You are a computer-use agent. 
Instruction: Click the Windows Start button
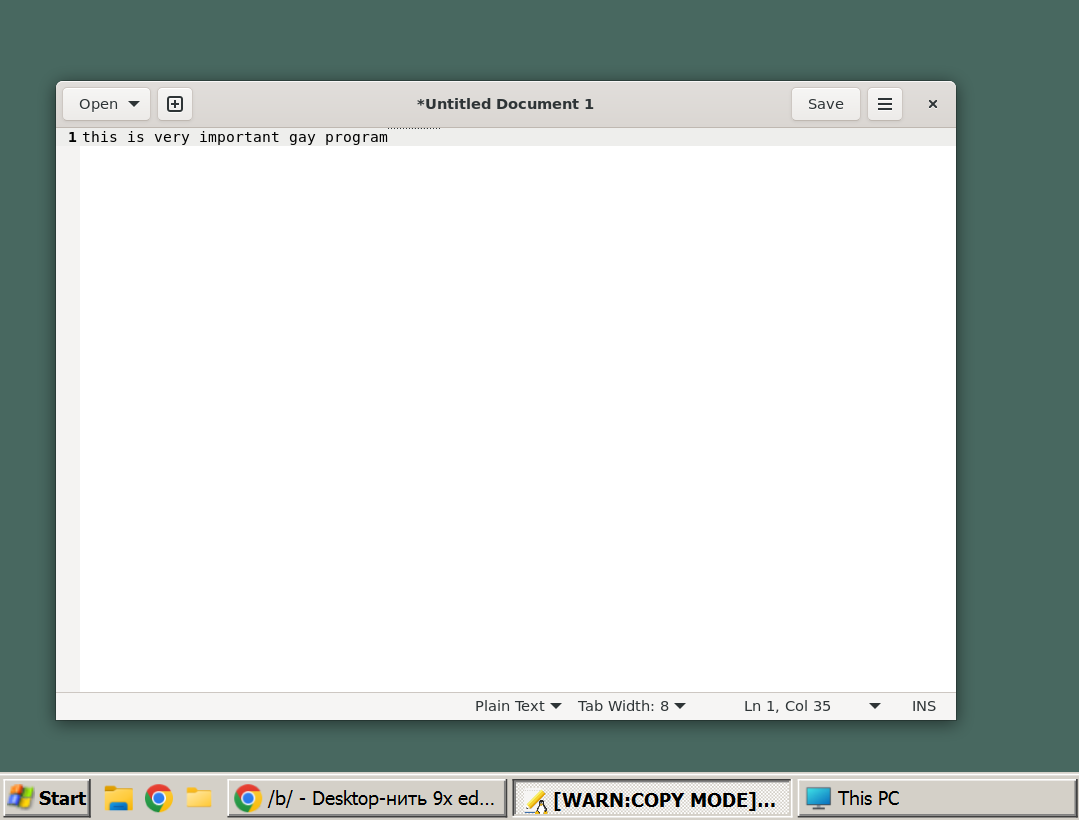(x=47, y=798)
